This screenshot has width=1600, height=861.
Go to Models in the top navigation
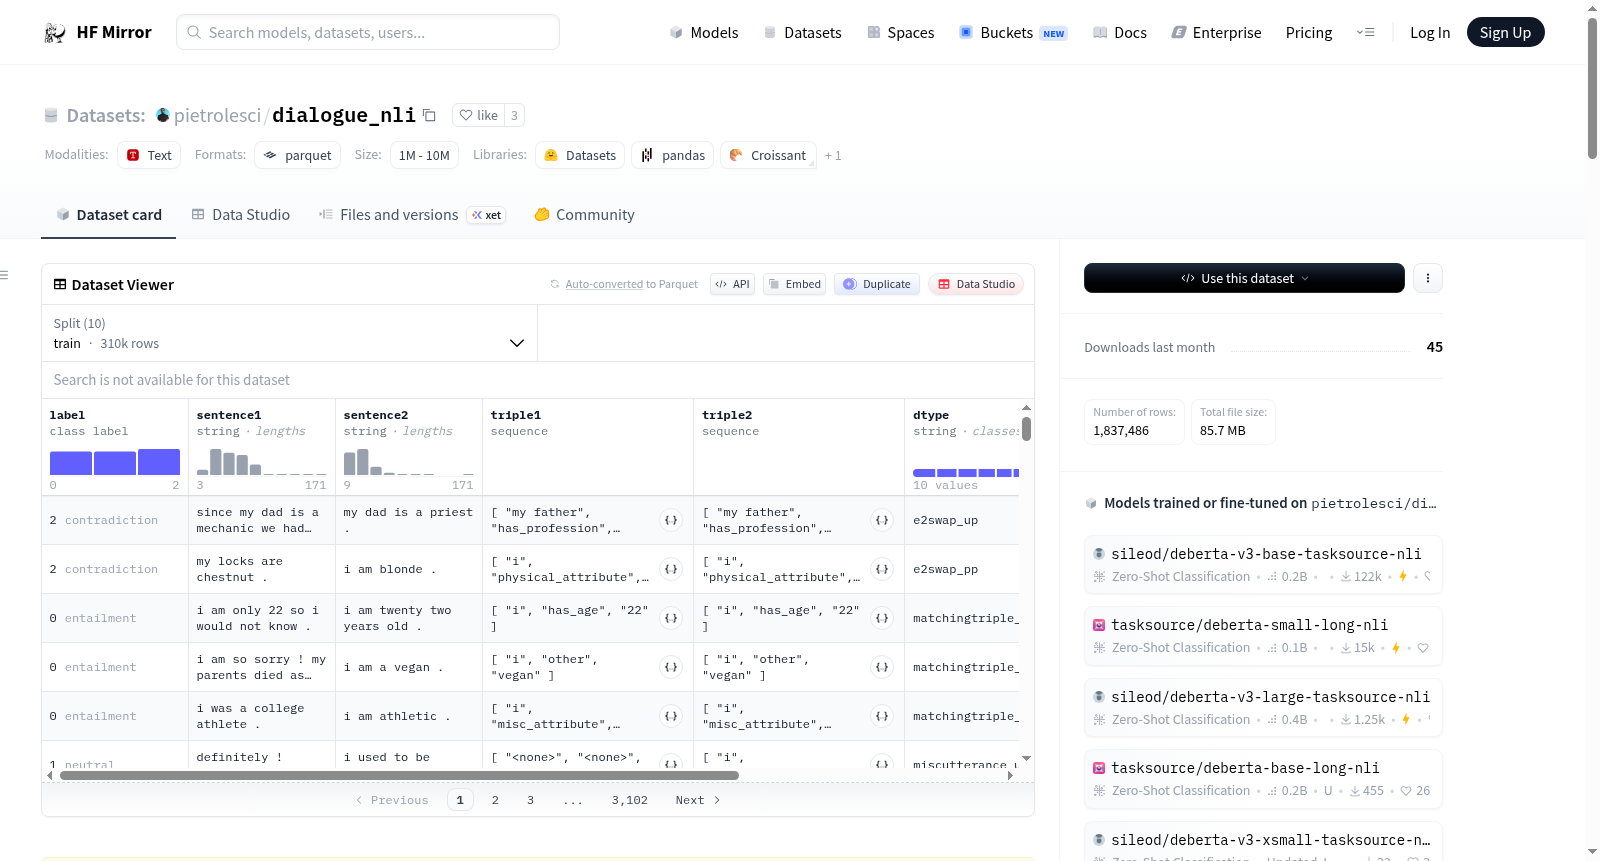coord(704,33)
